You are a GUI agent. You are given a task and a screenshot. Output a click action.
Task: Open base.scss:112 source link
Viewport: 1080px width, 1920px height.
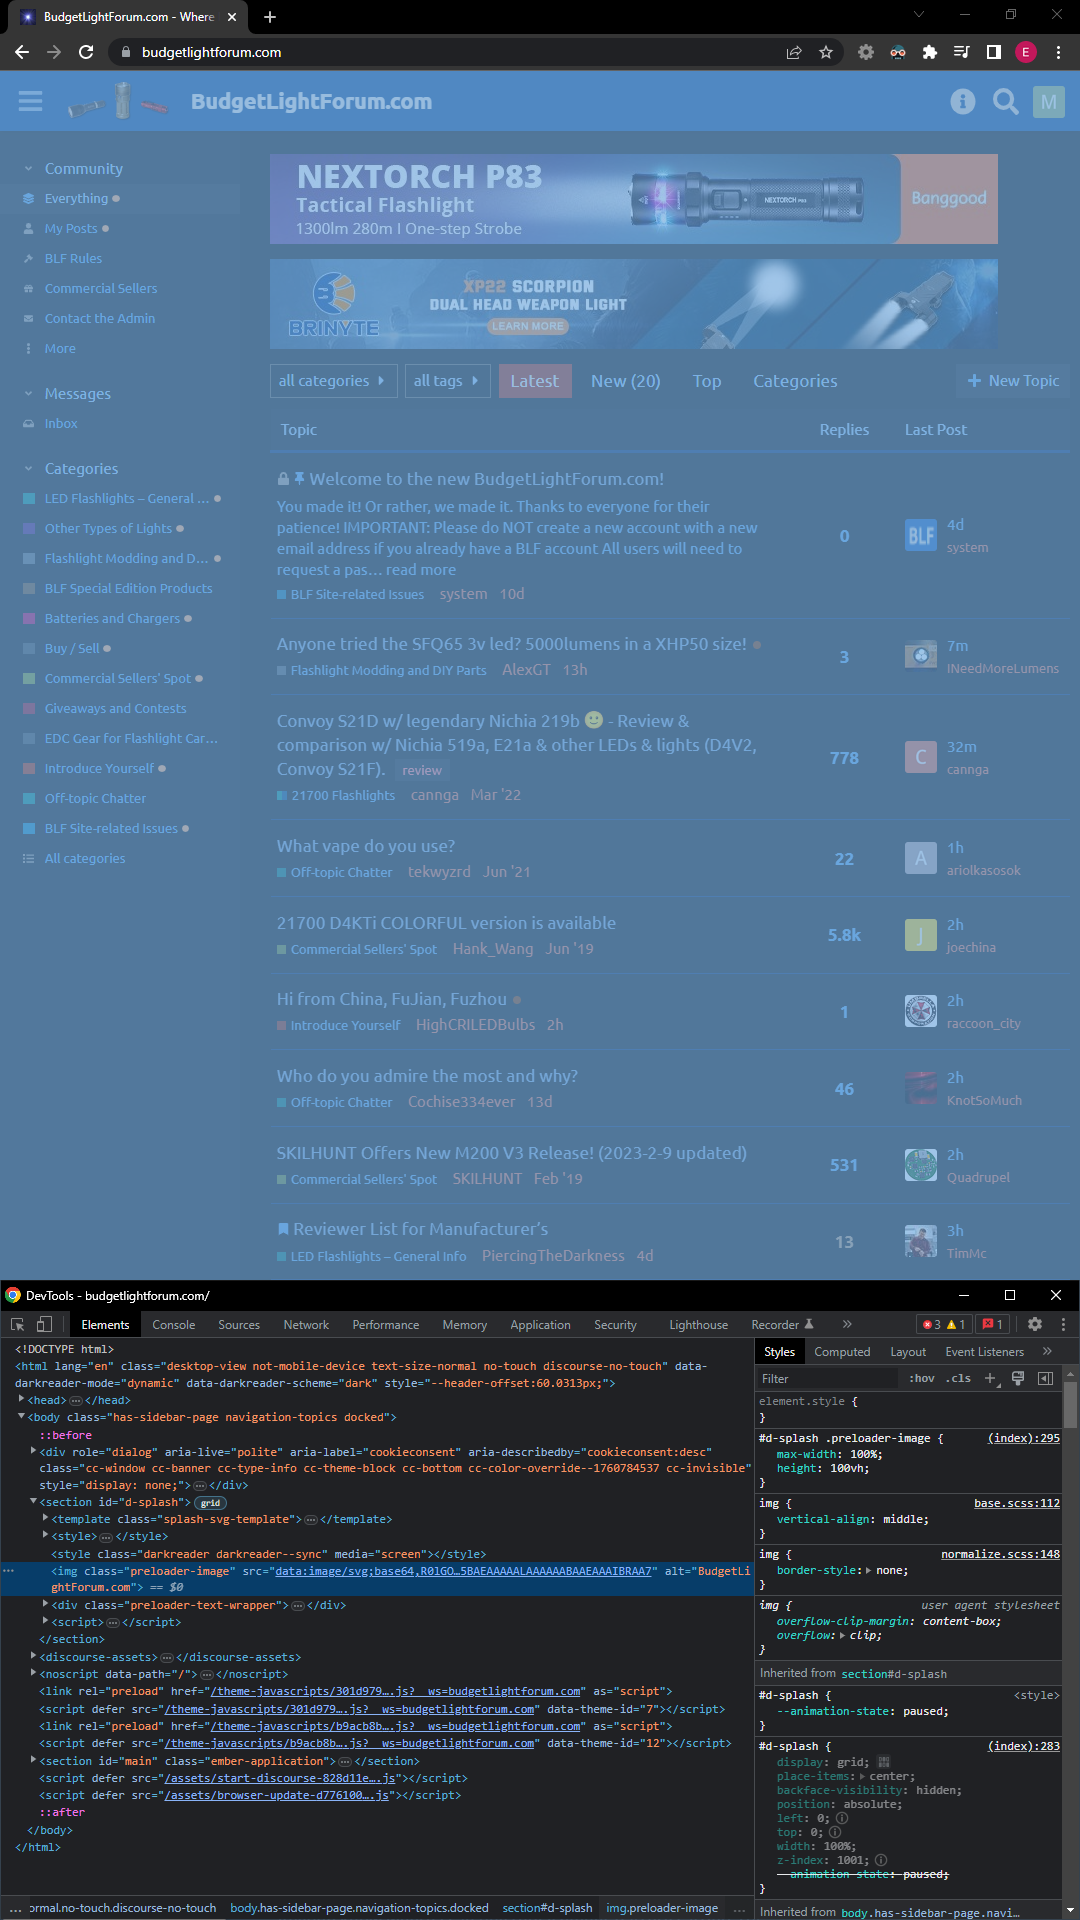(1017, 1503)
